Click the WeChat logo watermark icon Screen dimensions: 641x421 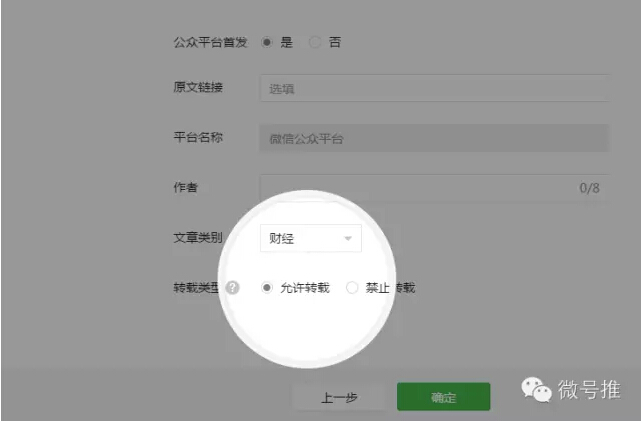(x=539, y=390)
